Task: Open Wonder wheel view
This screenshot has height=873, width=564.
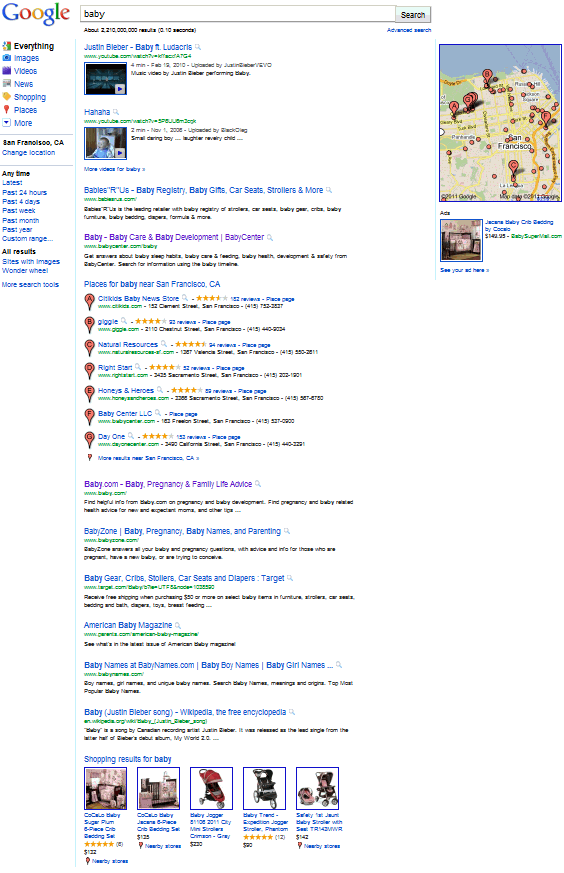Action: click(x=25, y=271)
